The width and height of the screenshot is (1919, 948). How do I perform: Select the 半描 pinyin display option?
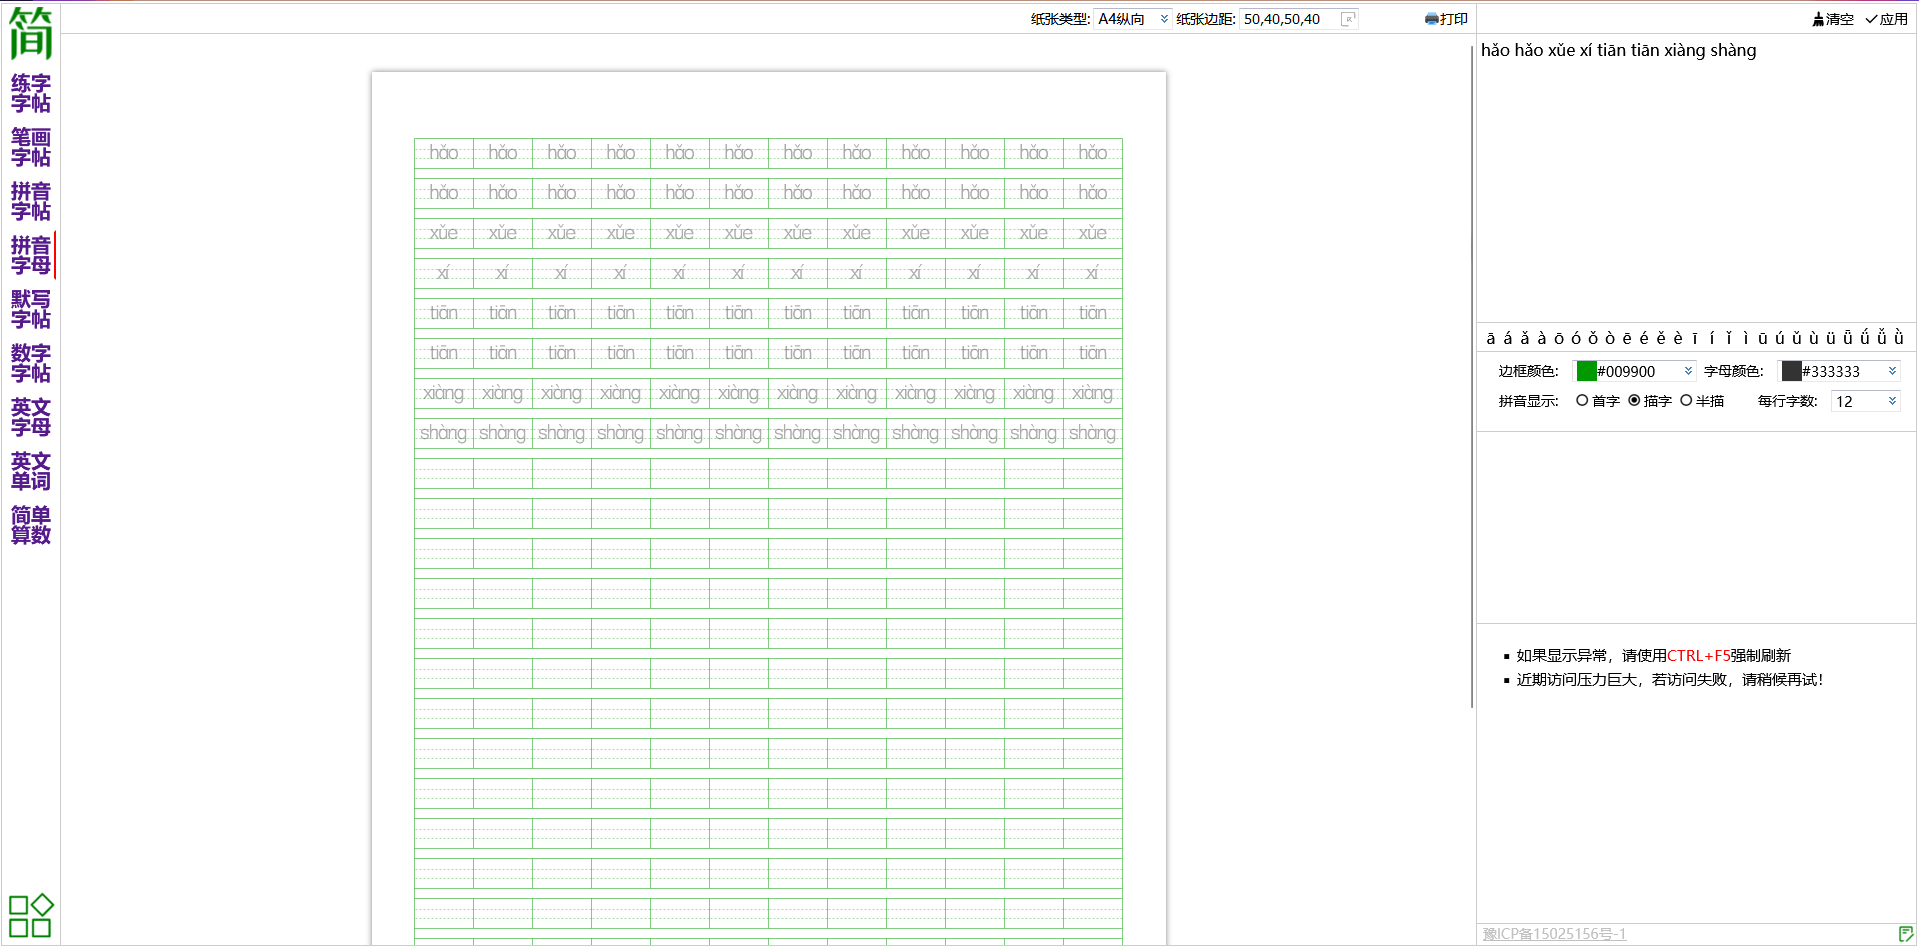coord(1686,401)
